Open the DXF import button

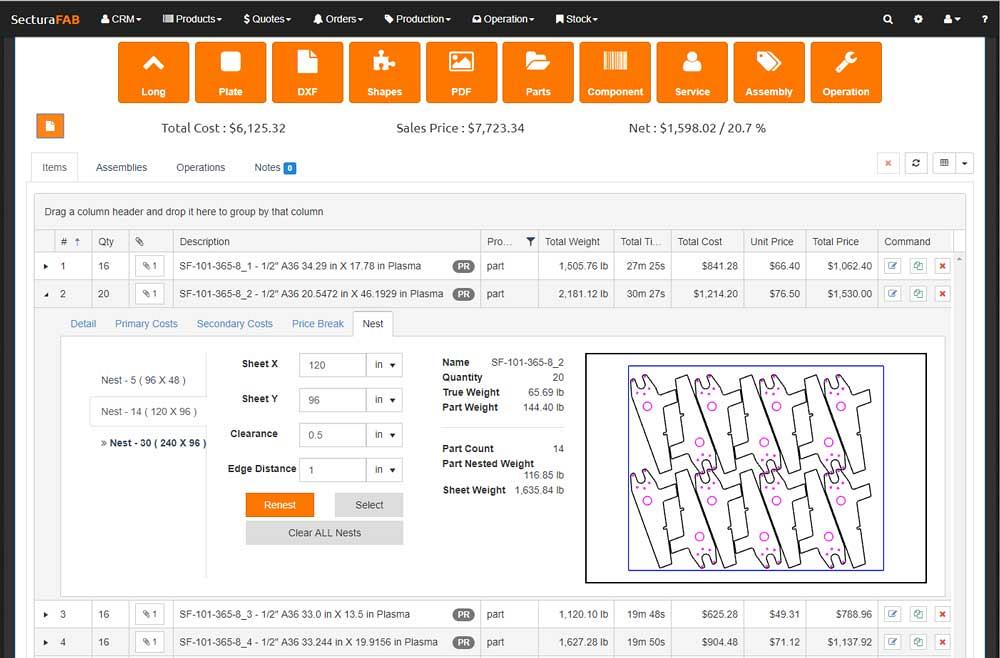[x=307, y=72]
